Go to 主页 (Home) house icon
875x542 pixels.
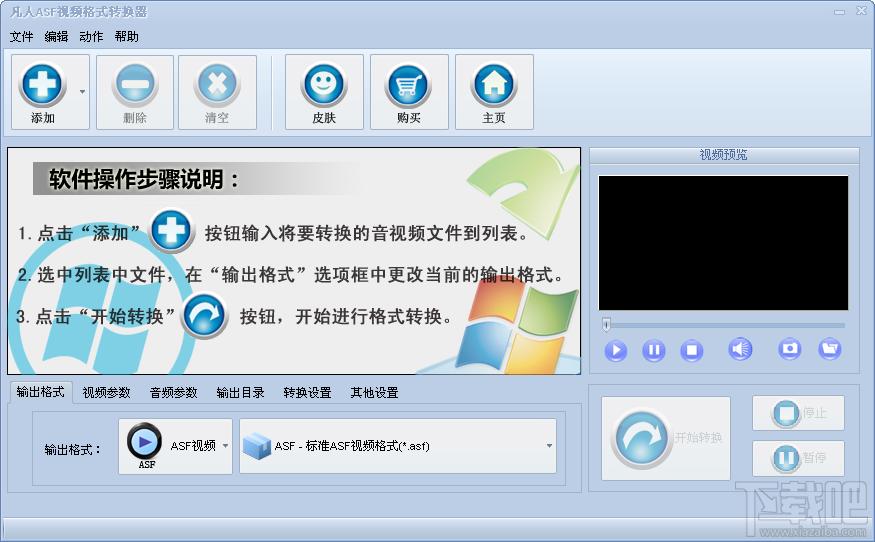point(494,85)
